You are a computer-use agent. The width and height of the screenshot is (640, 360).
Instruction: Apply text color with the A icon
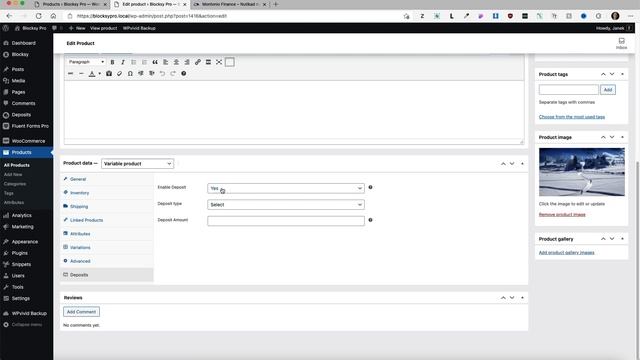[92, 73]
